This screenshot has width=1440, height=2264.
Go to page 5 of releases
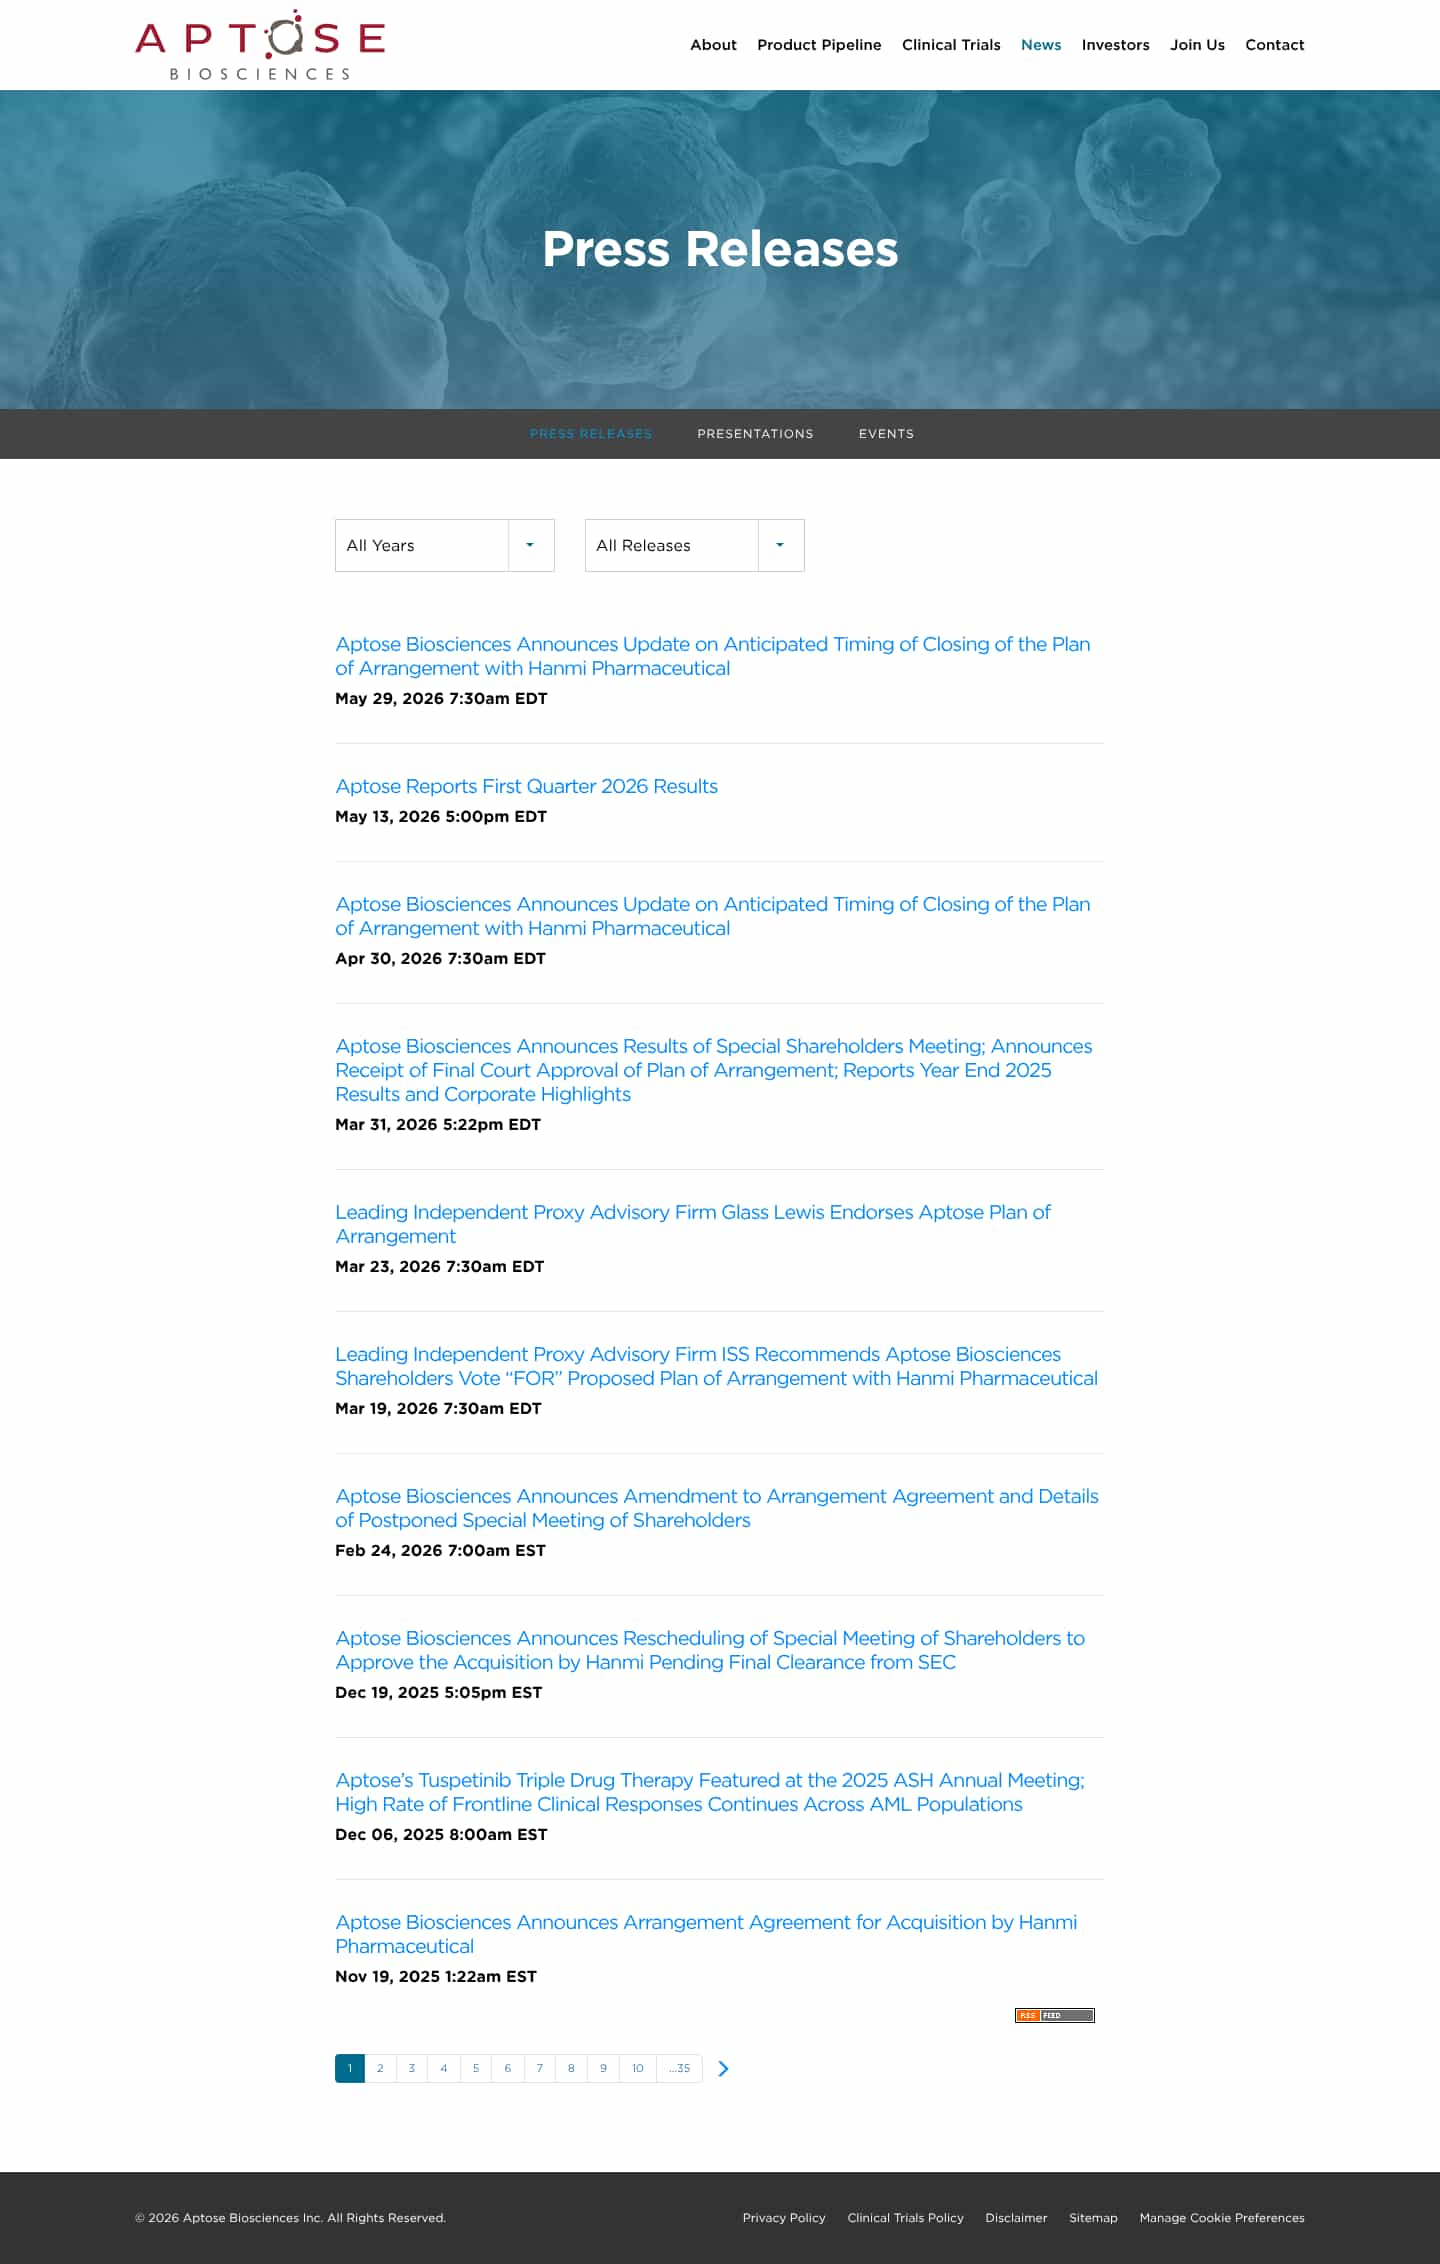pos(476,2068)
